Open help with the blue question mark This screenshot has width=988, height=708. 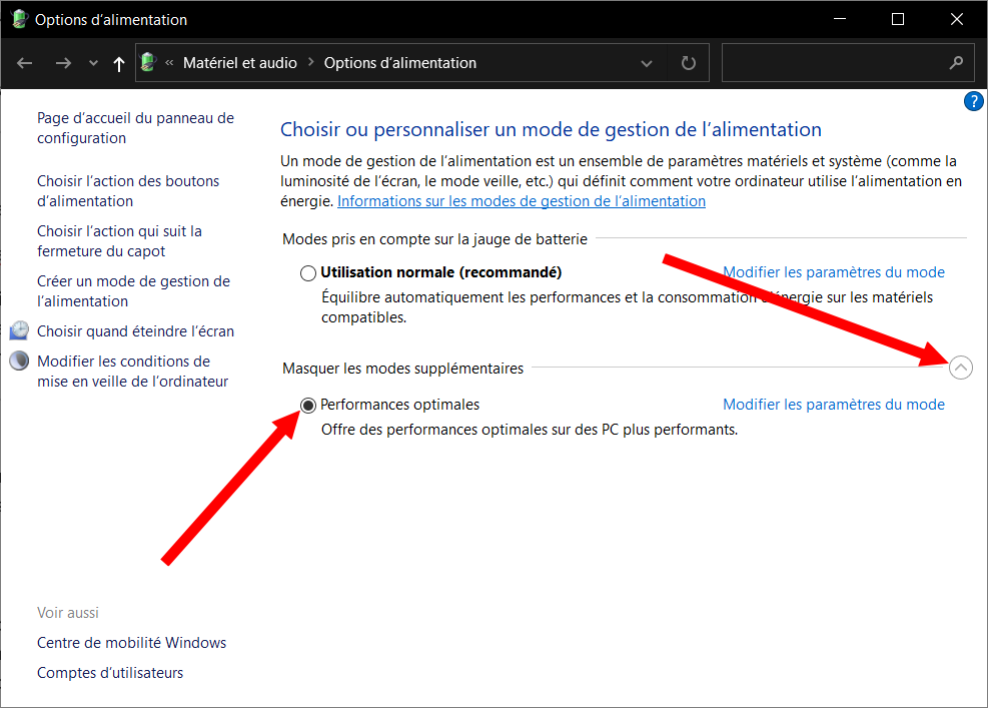(973, 101)
